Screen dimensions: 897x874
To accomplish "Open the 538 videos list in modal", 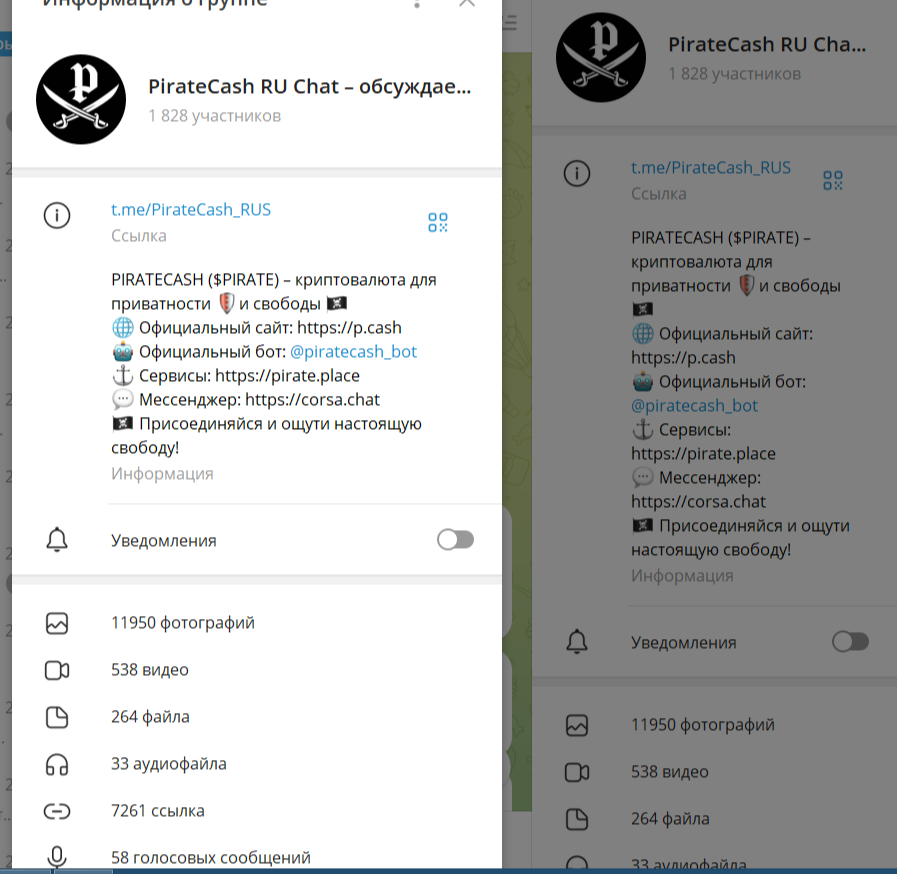I will pos(256,670).
